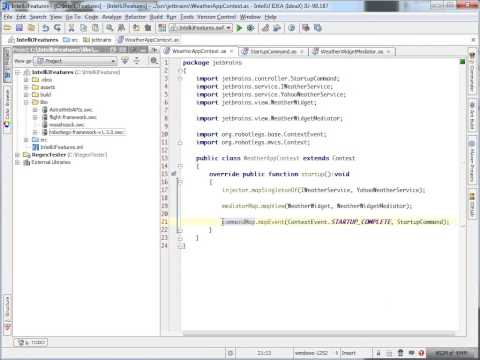Viewport: 480px width, 360px height.
Task: Click IntelliJFeatures in the navigation bar
Action: point(33,40)
